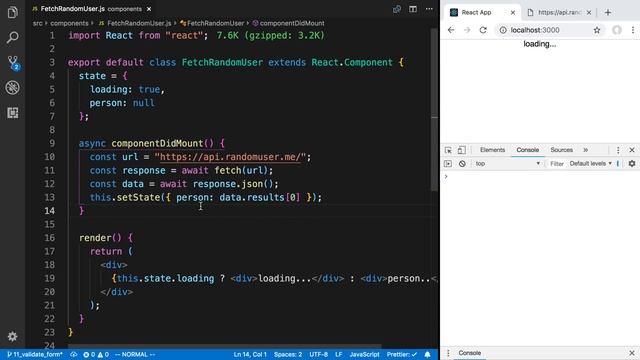Viewport: 640px width, 360px height.
Task: Open the browser profile avatar
Action: point(617,30)
